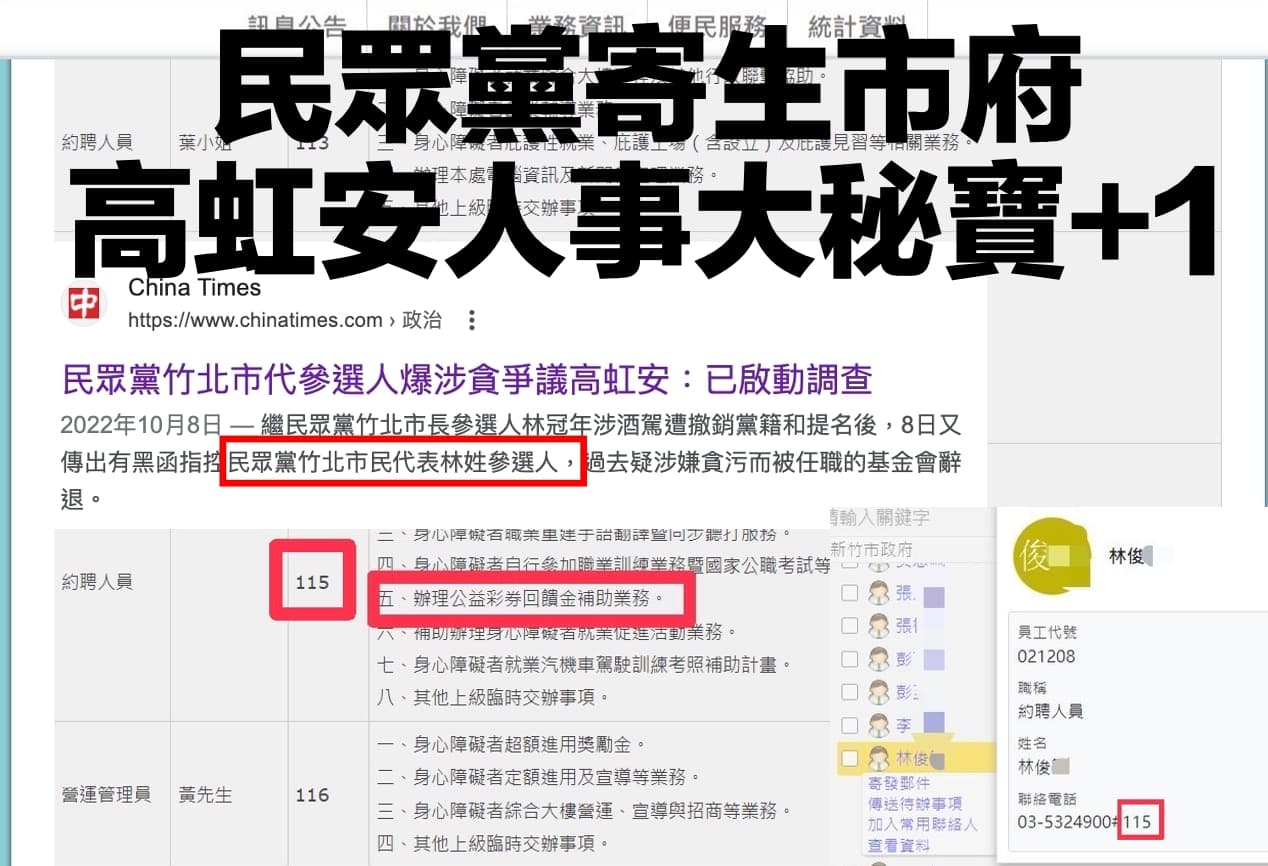Screen dimensions: 1268x866
Task: Click the 八、其他上級臨時交辦事項 line
Action: tap(493, 697)
